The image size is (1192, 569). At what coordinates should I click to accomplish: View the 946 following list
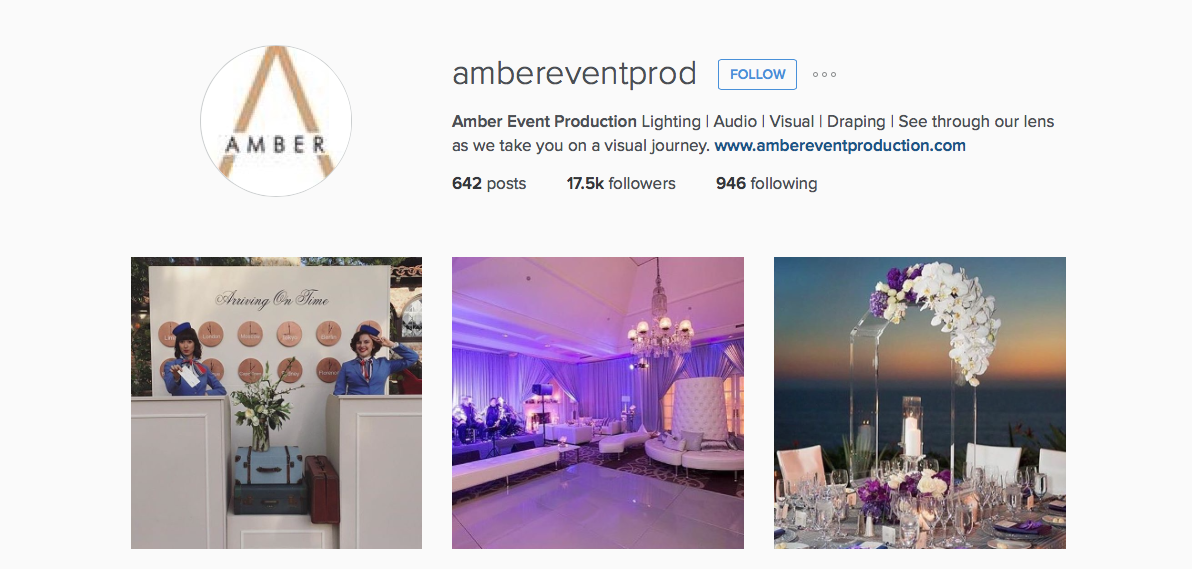click(x=766, y=183)
